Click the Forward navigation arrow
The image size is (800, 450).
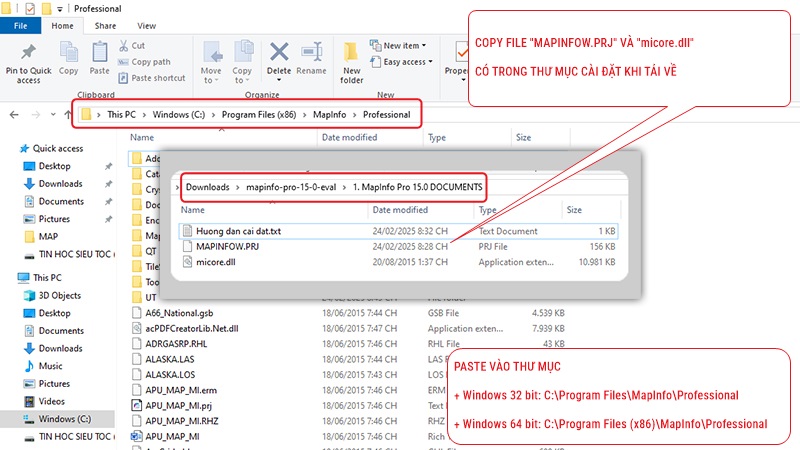(36, 115)
